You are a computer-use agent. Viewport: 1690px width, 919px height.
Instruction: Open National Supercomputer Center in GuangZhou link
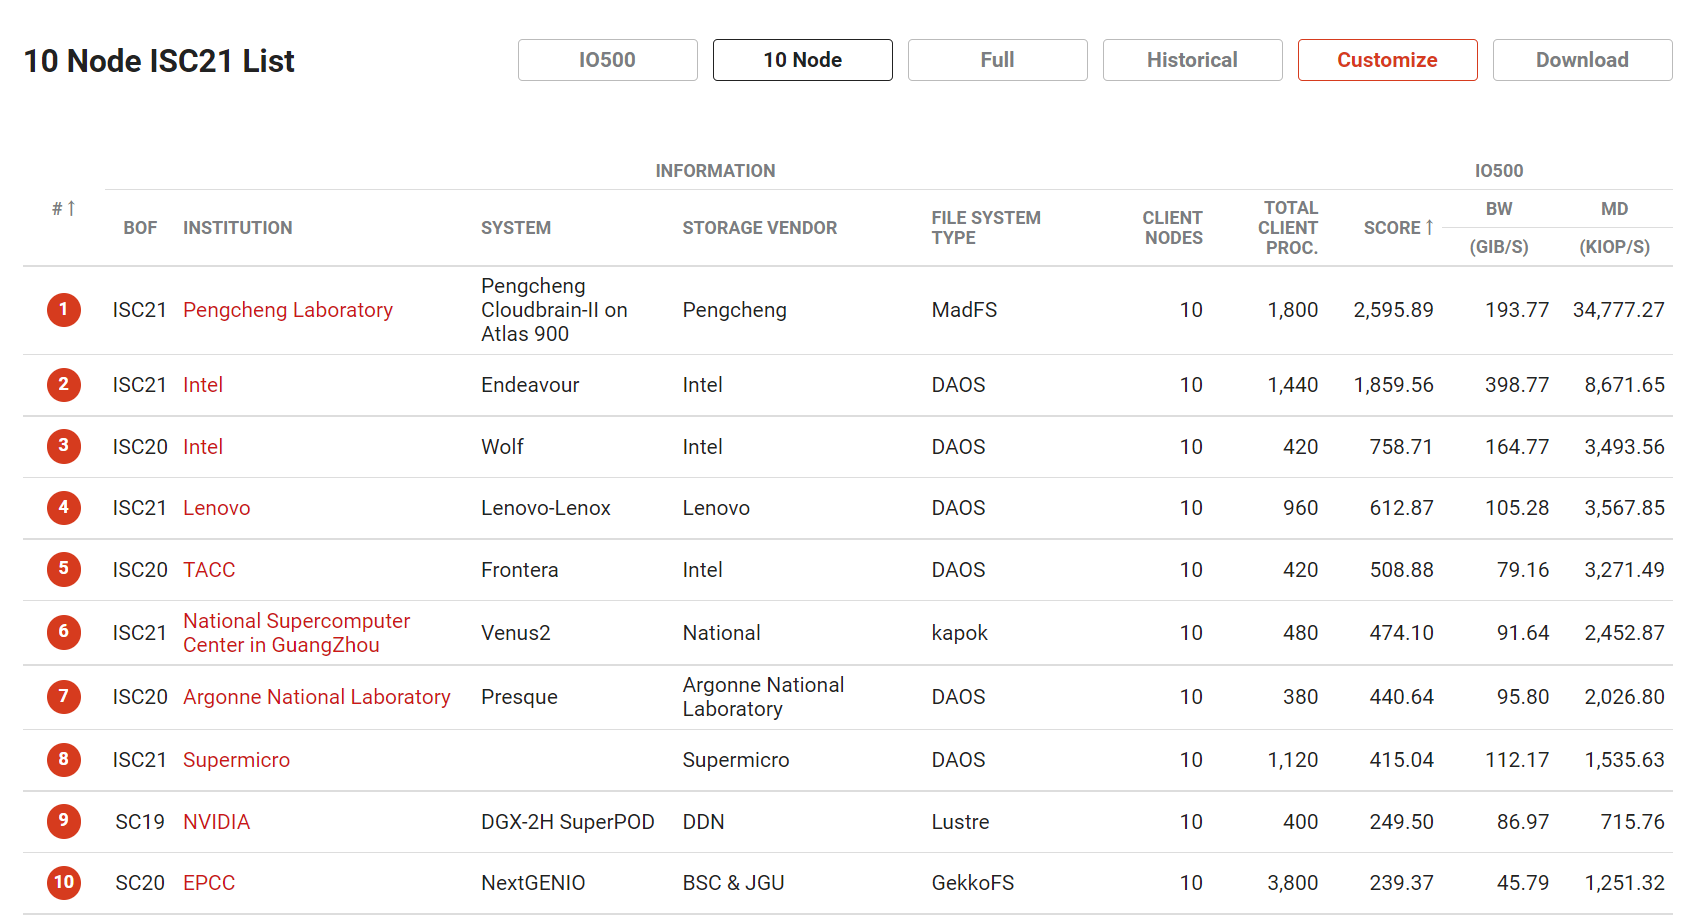click(297, 633)
